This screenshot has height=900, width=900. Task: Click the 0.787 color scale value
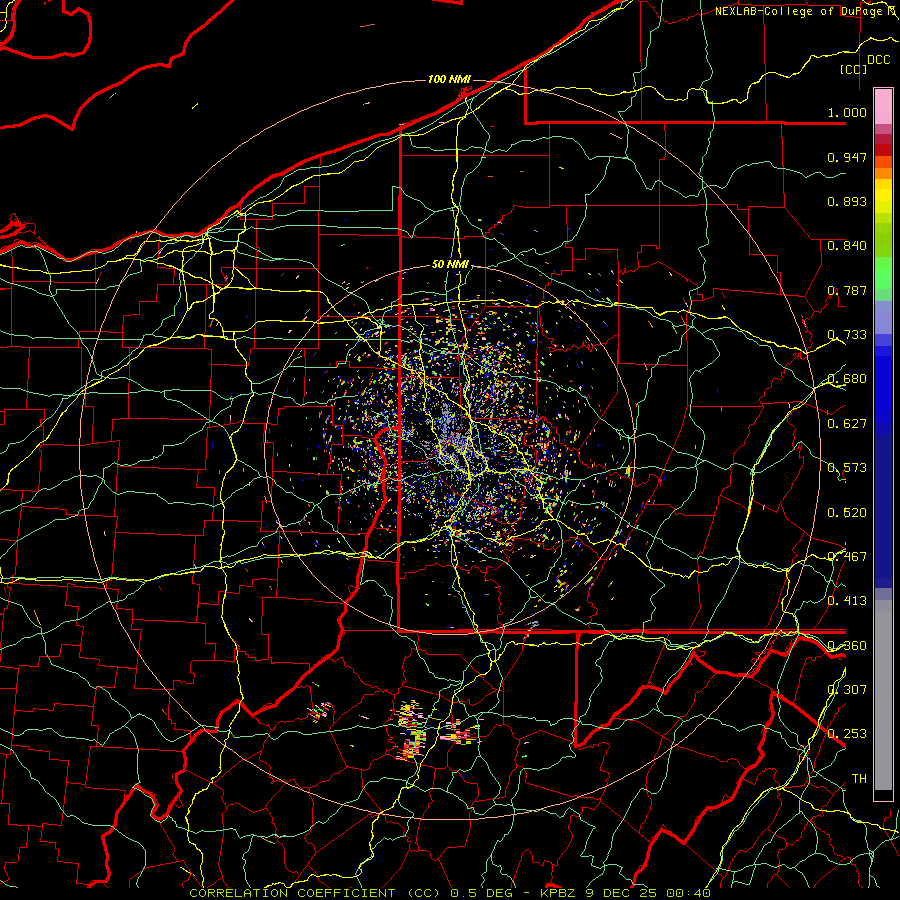pos(847,290)
